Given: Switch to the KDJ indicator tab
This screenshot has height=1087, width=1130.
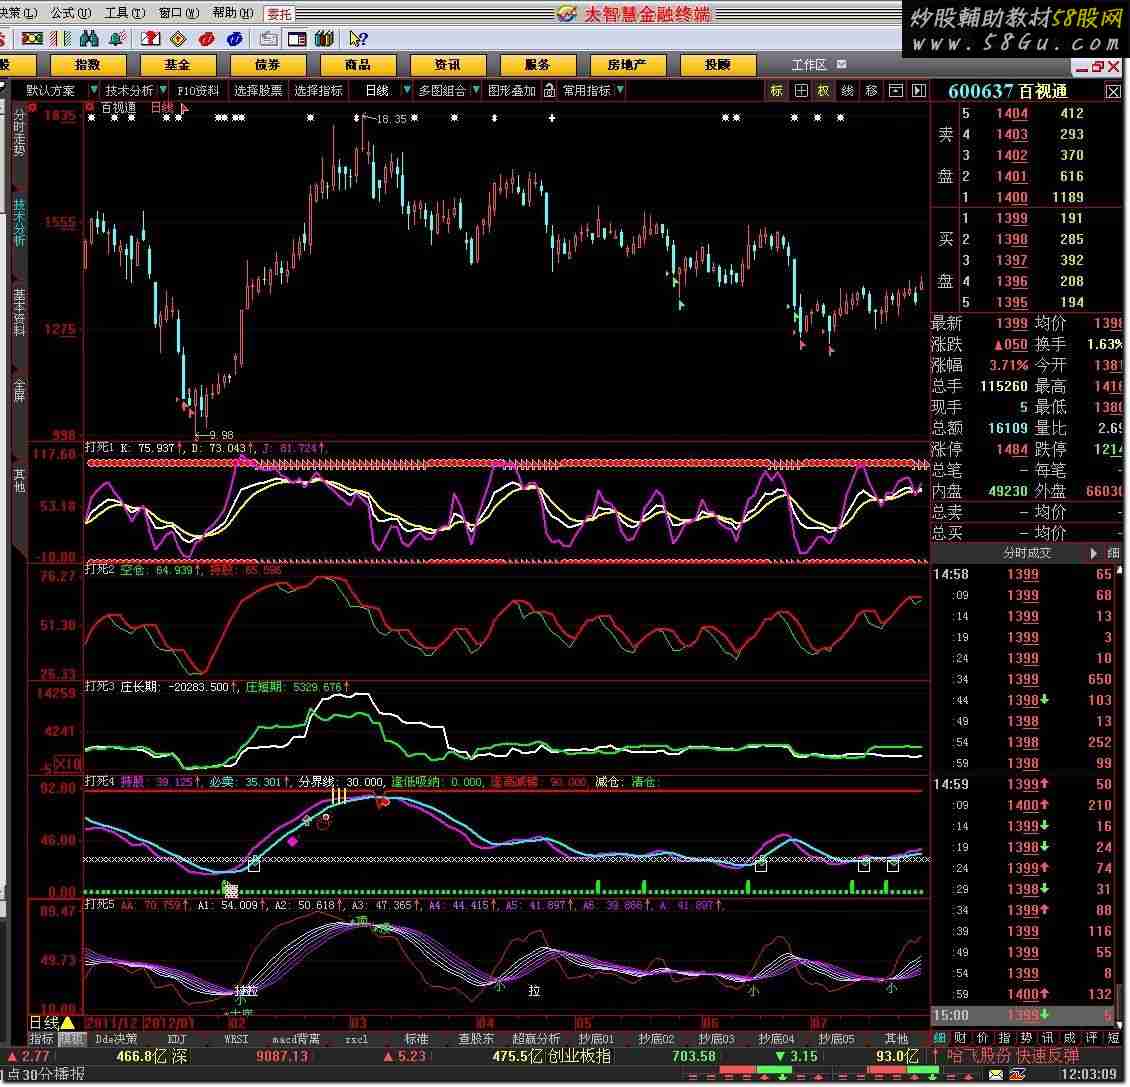Looking at the screenshot, I should (x=177, y=1039).
